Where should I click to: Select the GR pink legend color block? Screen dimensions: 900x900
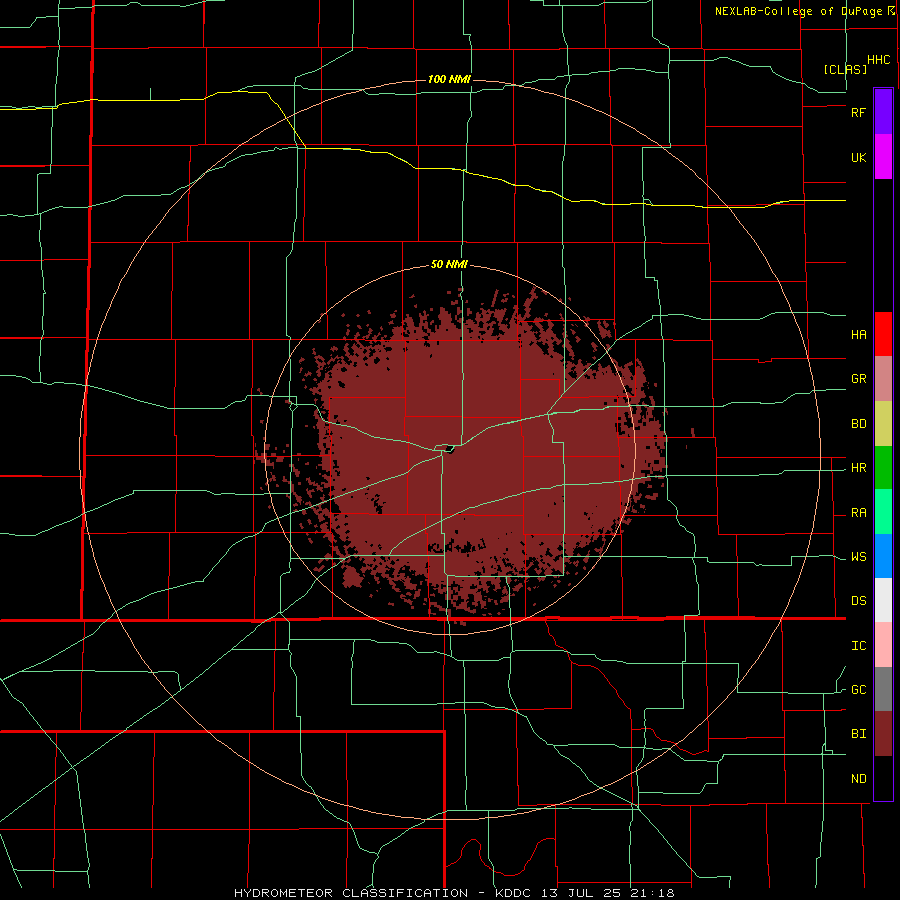click(883, 379)
